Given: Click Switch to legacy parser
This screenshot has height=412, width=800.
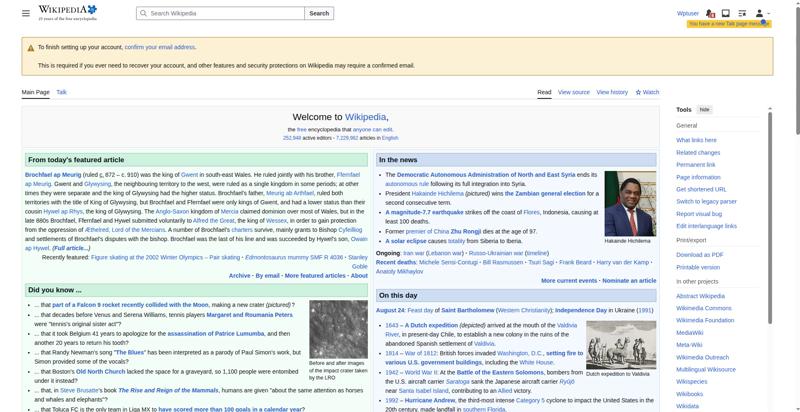Looking at the screenshot, I should pyautogui.click(x=706, y=201).
